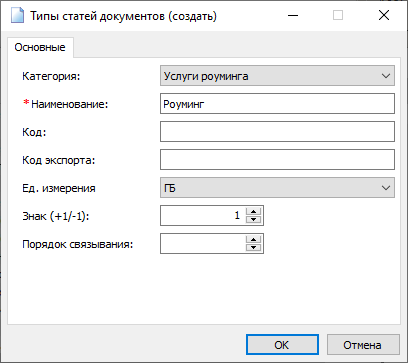
Task: Minimize the dialog window
Action: [x=293, y=15]
